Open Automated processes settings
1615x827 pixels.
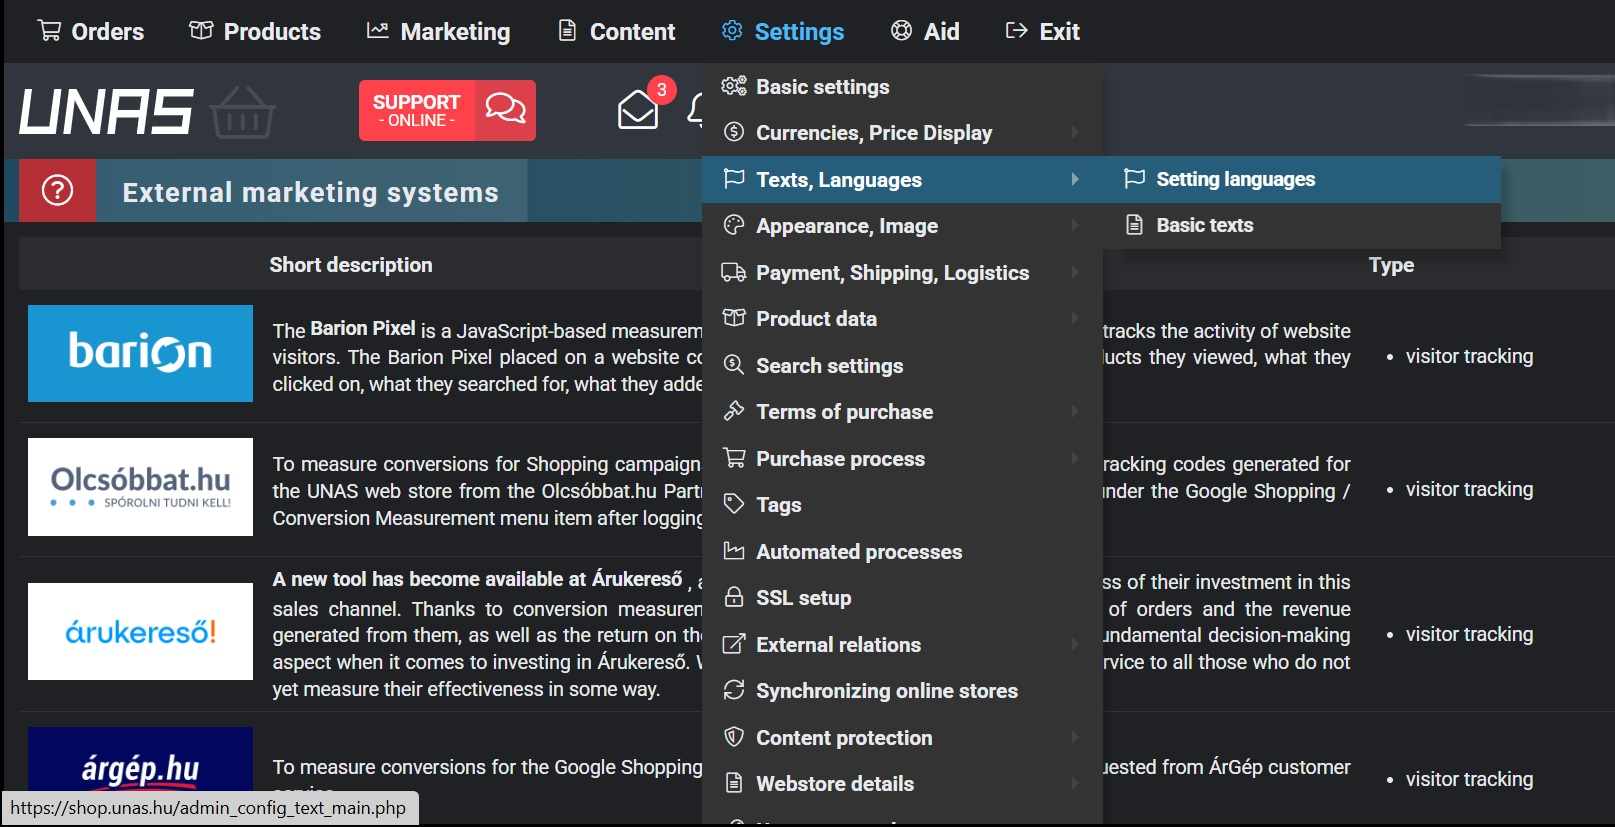click(858, 552)
